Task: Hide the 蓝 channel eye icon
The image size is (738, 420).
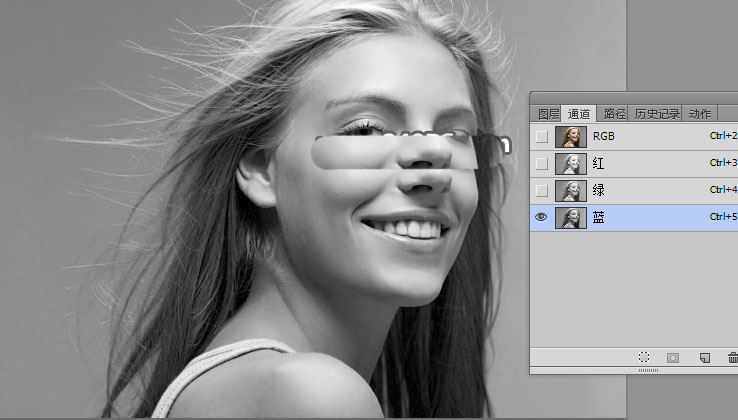Action: pos(541,217)
